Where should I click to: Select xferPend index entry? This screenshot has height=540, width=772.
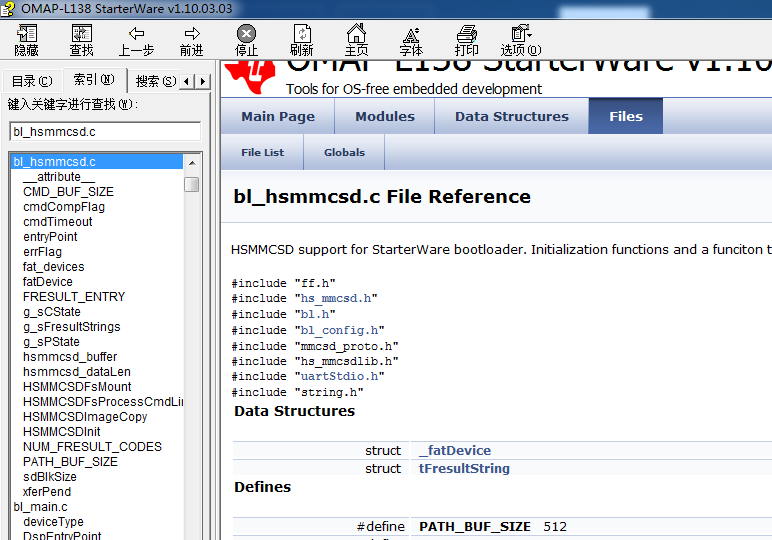(47, 492)
